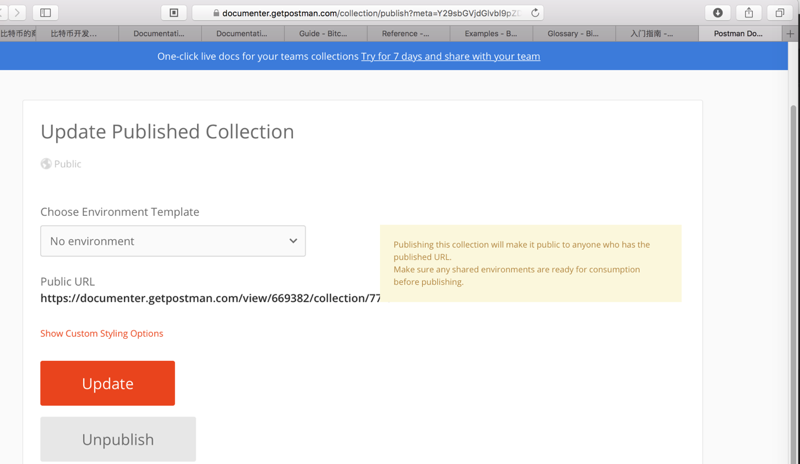Viewport: 800px width, 464px height.
Task: Click the Choose Environment Template label
Action: click(x=120, y=212)
